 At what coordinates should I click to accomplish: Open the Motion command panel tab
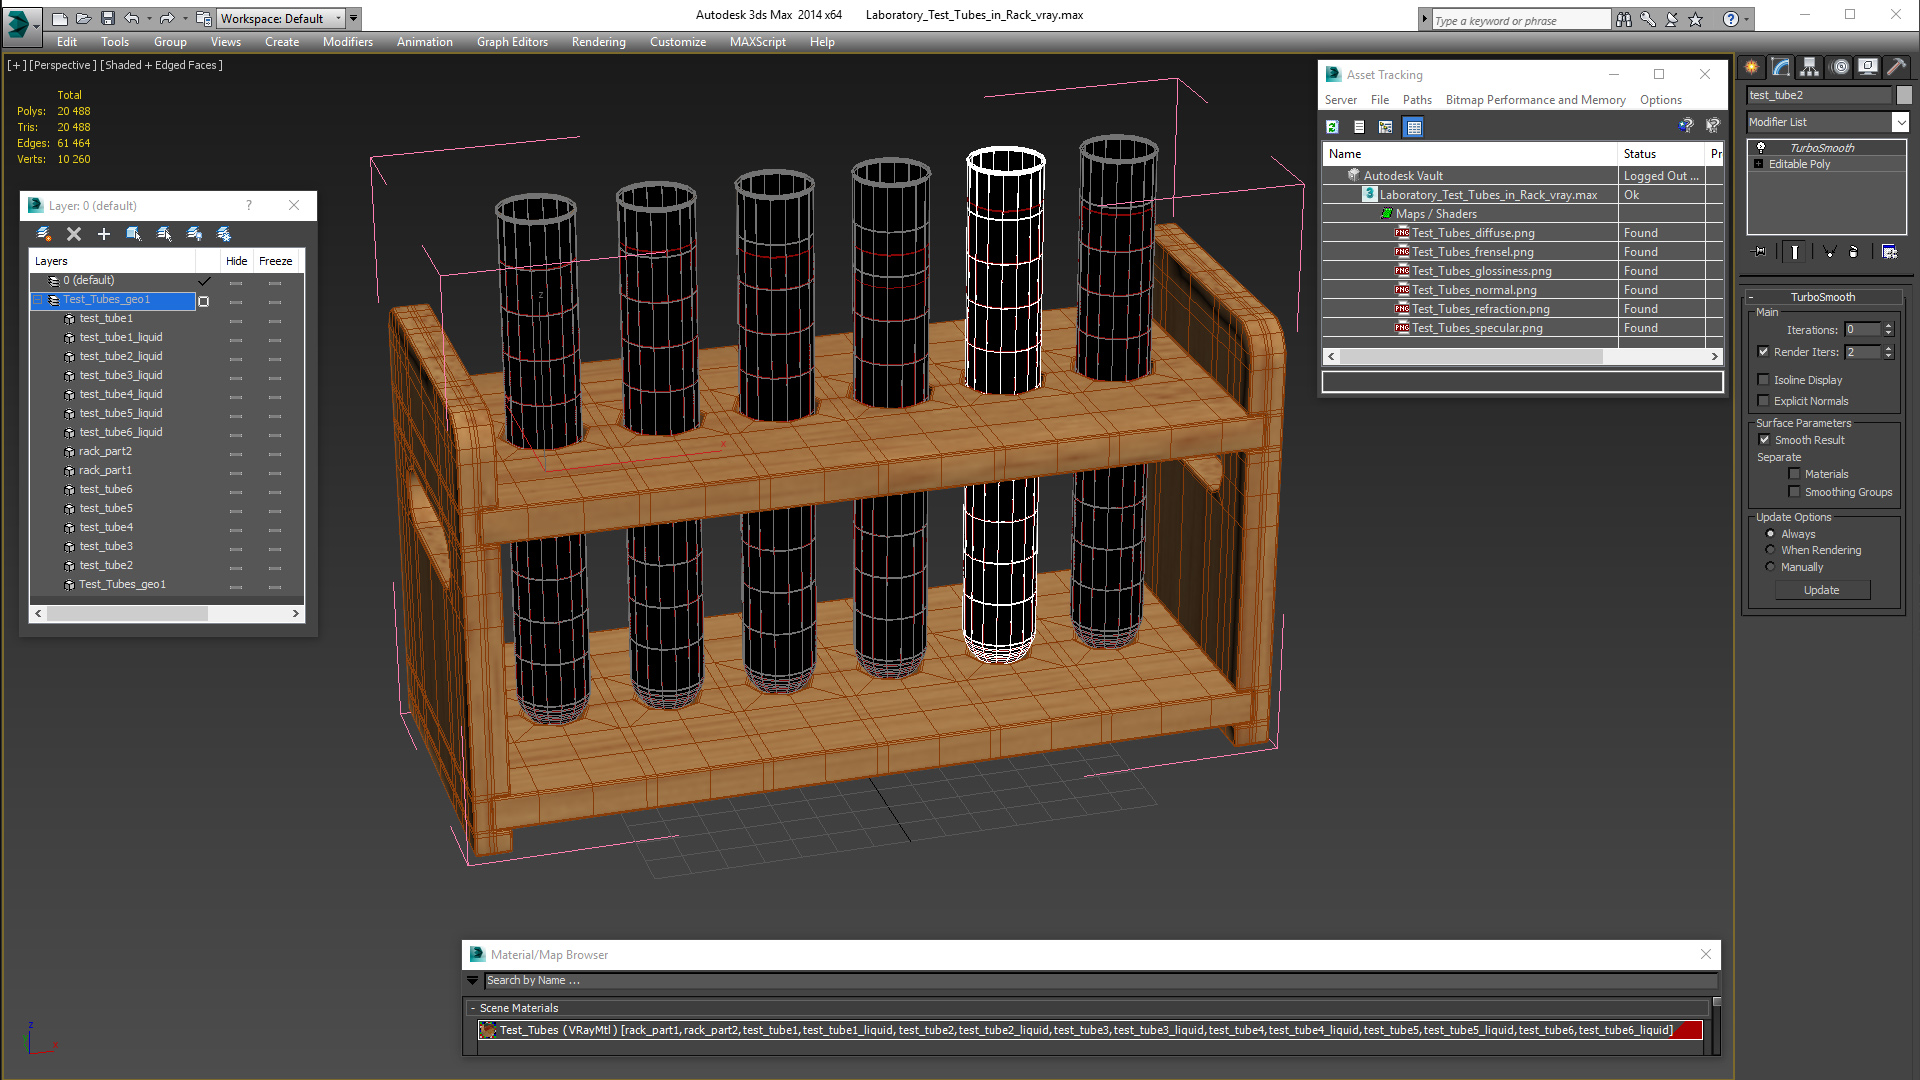click(1839, 67)
